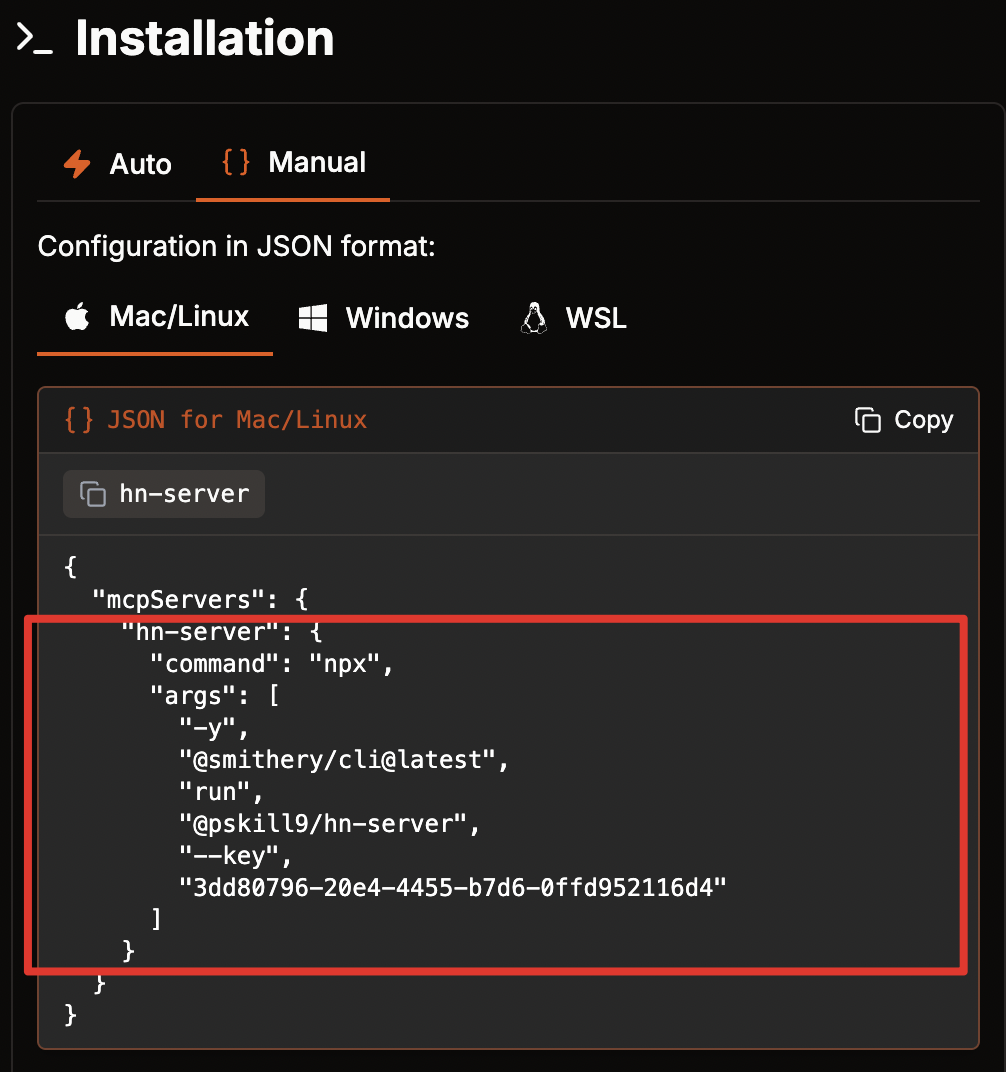Click the key string starting with 3dd80796
The width and height of the screenshot is (1006, 1072).
pyautogui.click(x=452, y=886)
